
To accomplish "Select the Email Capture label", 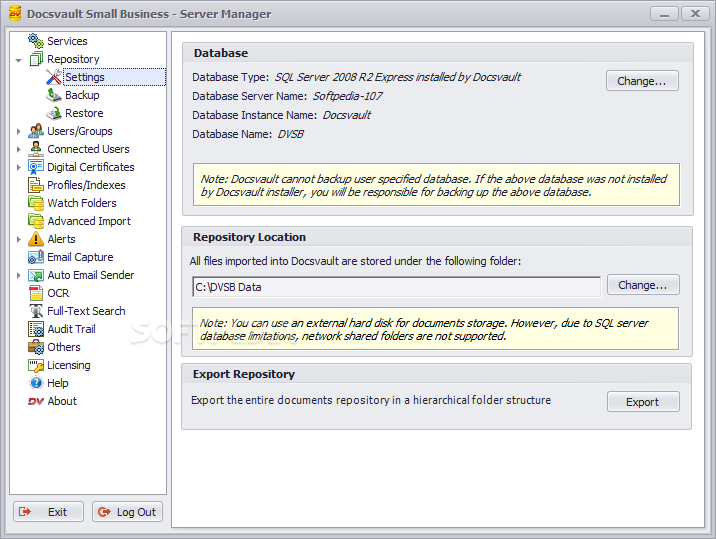I will point(80,257).
